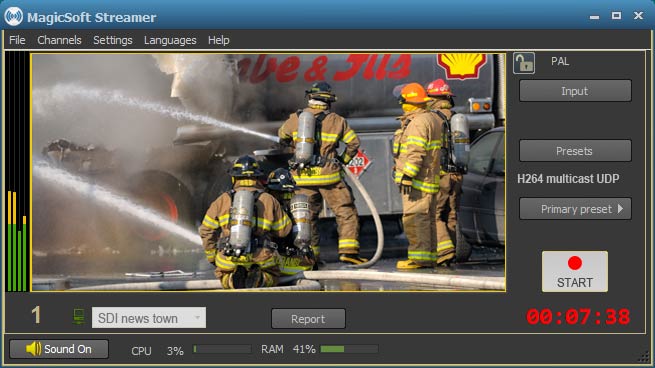Open the Channels menu
Image resolution: width=655 pixels, height=368 pixels.
pos(59,40)
